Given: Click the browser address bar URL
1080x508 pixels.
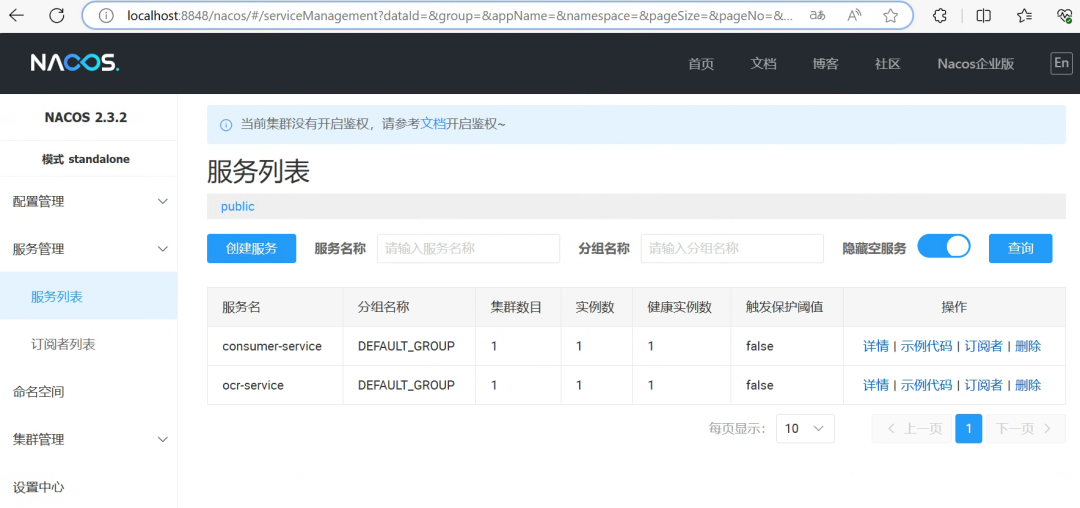Looking at the screenshot, I should [460, 16].
